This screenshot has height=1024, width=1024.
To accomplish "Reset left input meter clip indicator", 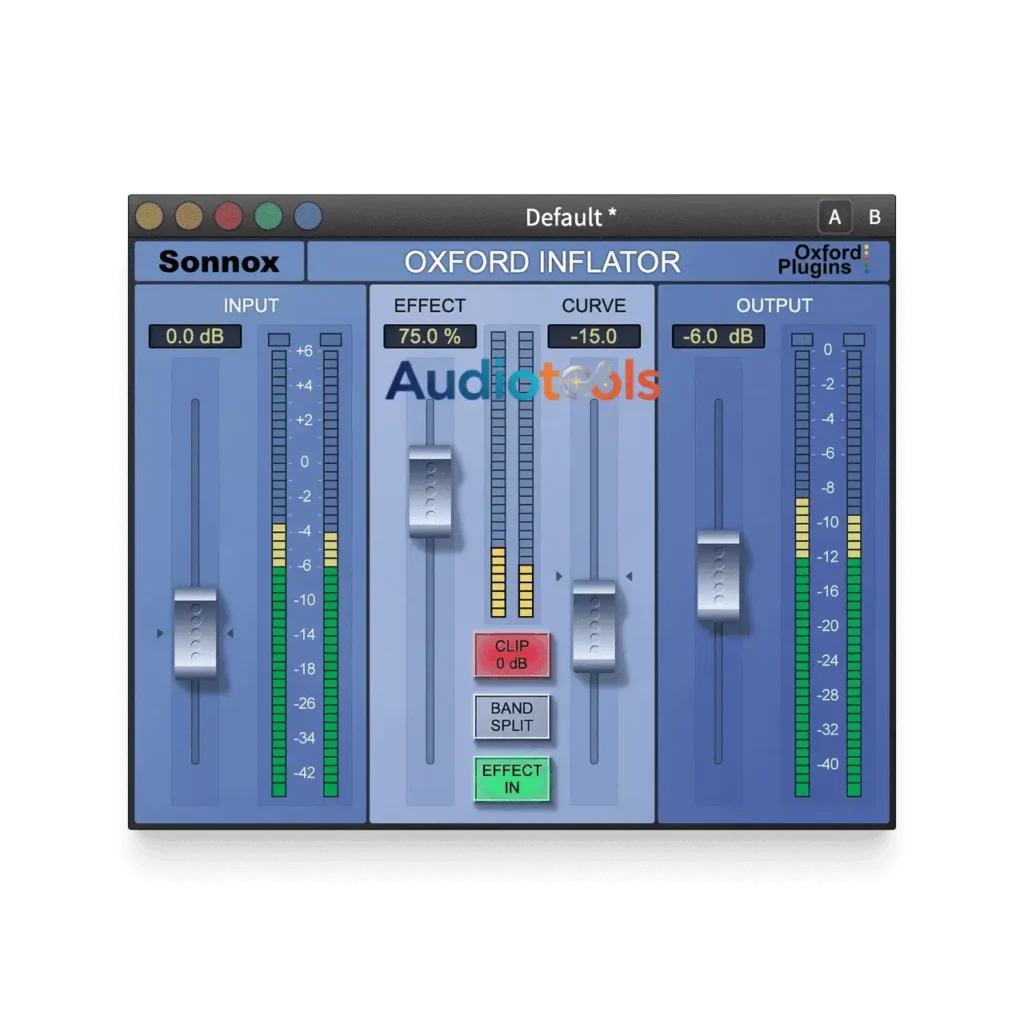I will click(x=279, y=340).
